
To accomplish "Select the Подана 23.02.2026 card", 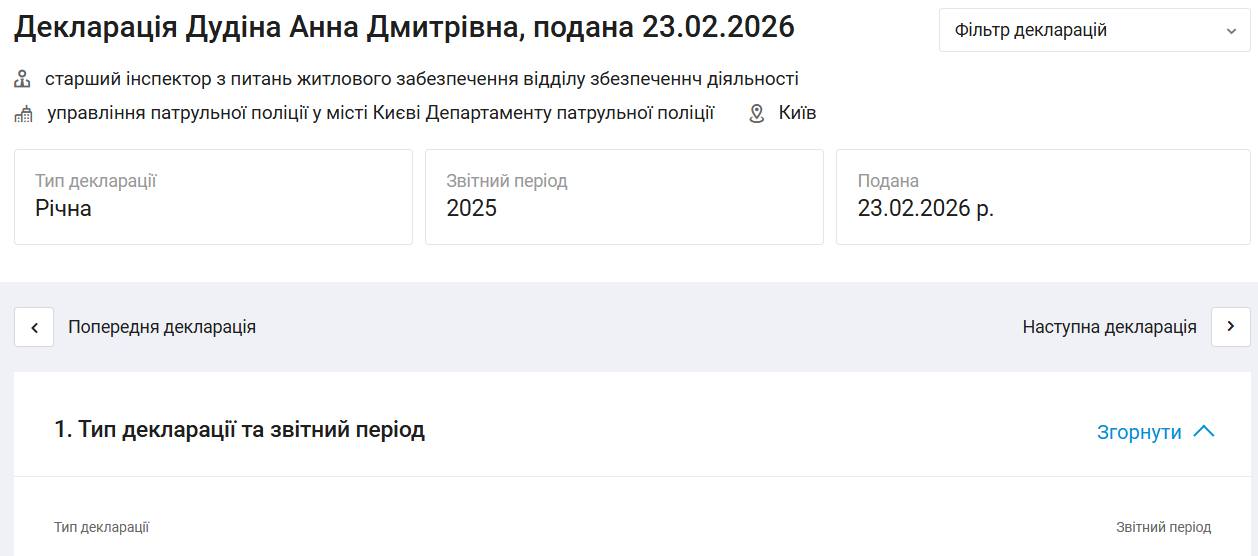I will click(x=1043, y=196).
